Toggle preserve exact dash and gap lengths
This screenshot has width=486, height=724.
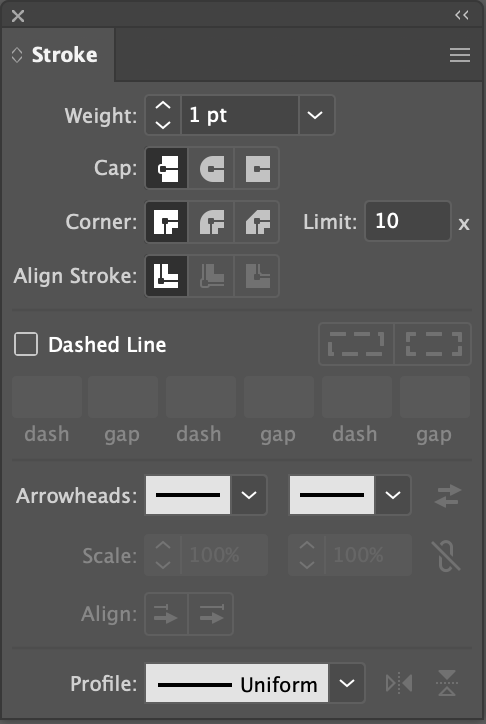click(356, 344)
